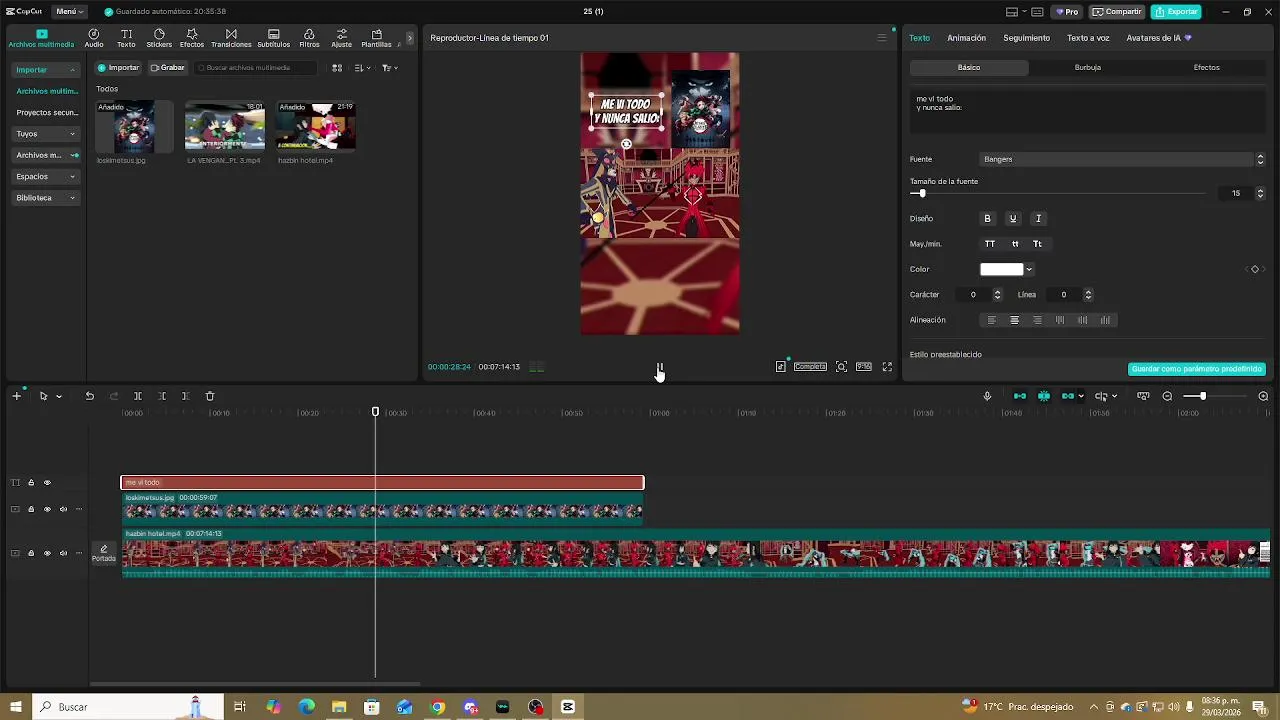The image size is (1280, 720).
Task: Click the Portada cover edit button
Action: coord(104,553)
